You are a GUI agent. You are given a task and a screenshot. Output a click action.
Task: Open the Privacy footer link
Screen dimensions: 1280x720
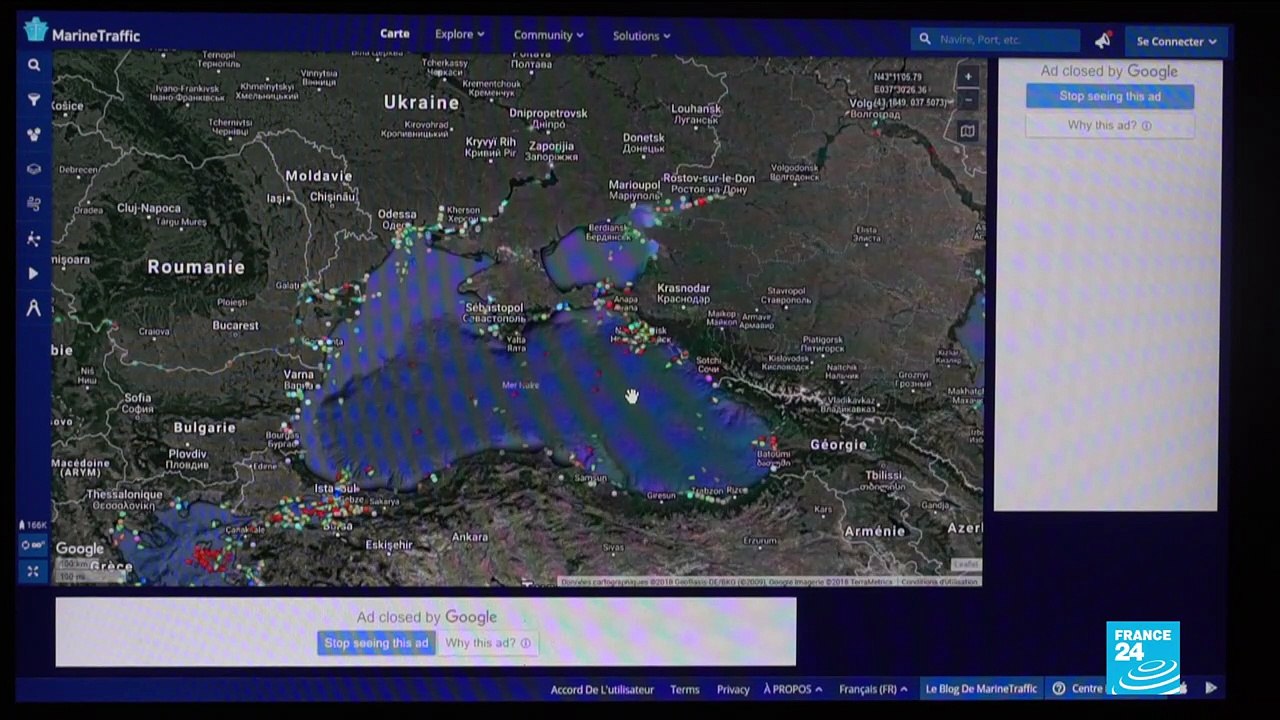(733, 689)
